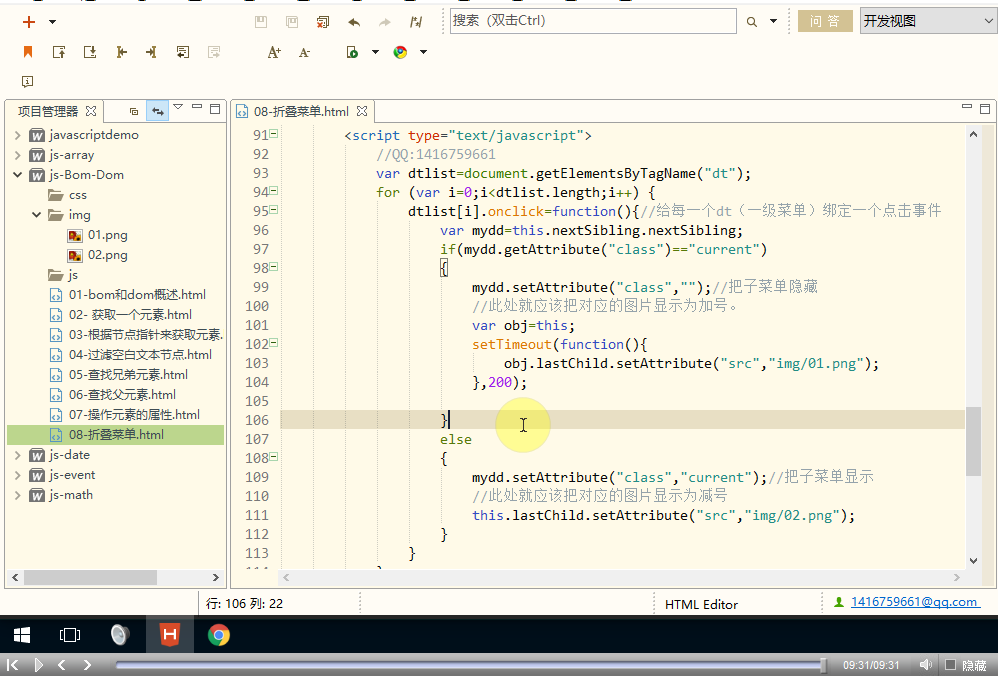The width and height of the screenshot is (998, 676).
Task: Open the 开发视图 view dropdown
Action: pyautogui.click(x=927, y=21)
